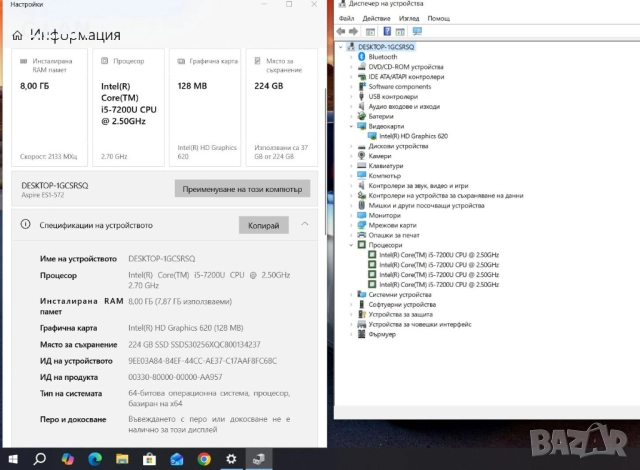This screenshot has height=470, width=640.
Task: Click the Инсталирана RAM памет card
Action: coord(49,108)
